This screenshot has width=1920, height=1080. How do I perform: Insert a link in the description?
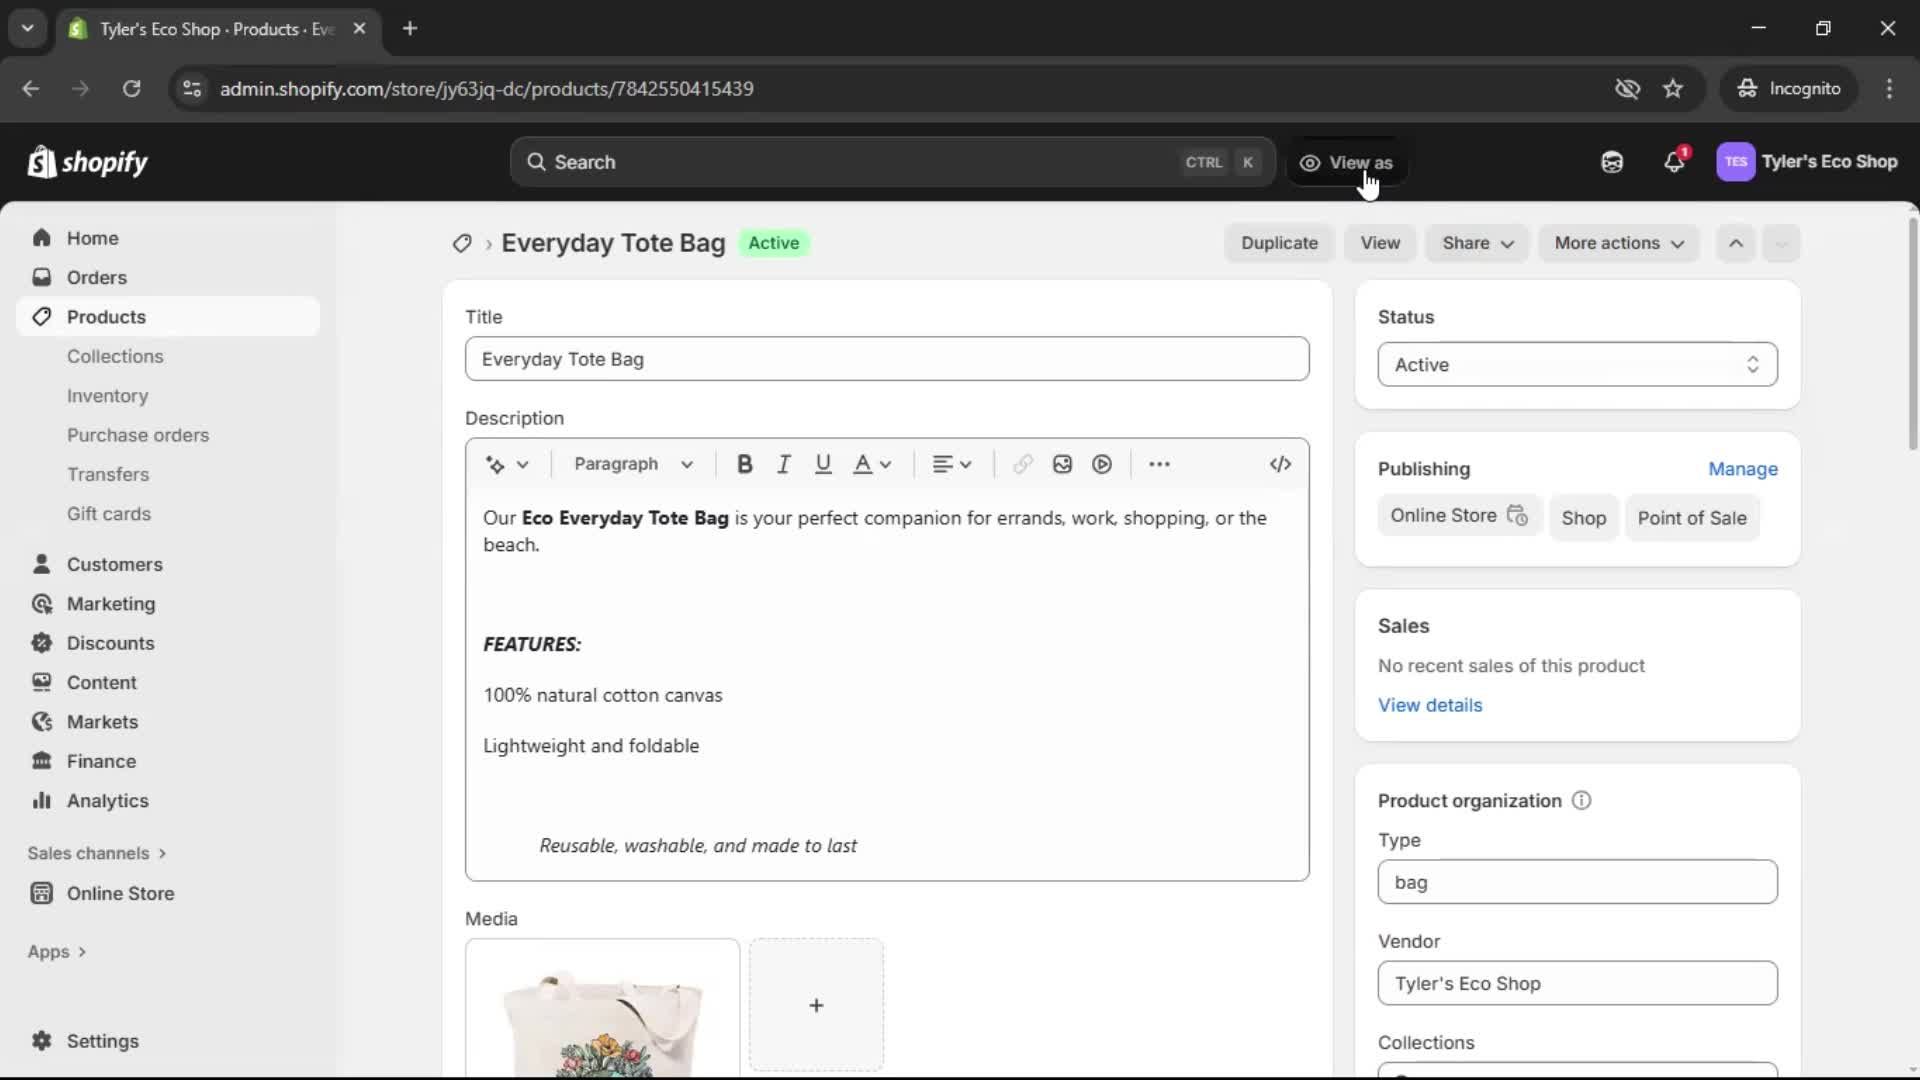(1021, 464)
